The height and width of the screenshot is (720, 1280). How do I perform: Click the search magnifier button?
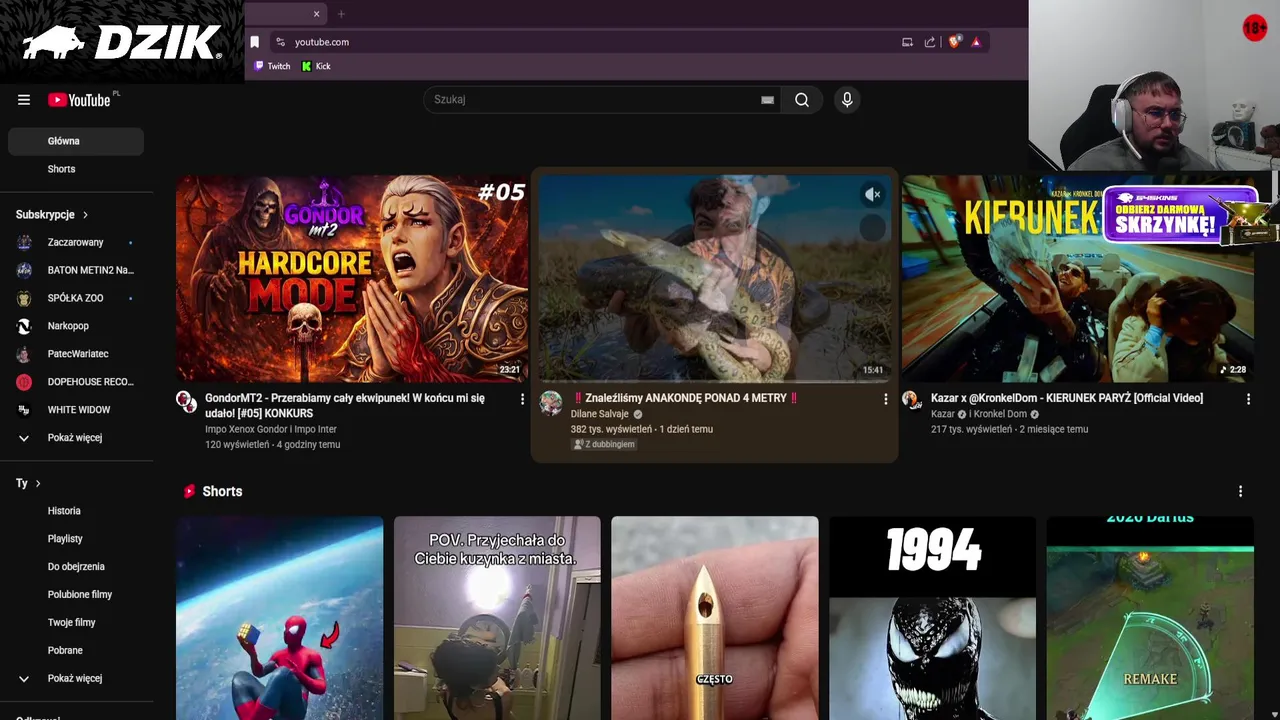point(801,99)
